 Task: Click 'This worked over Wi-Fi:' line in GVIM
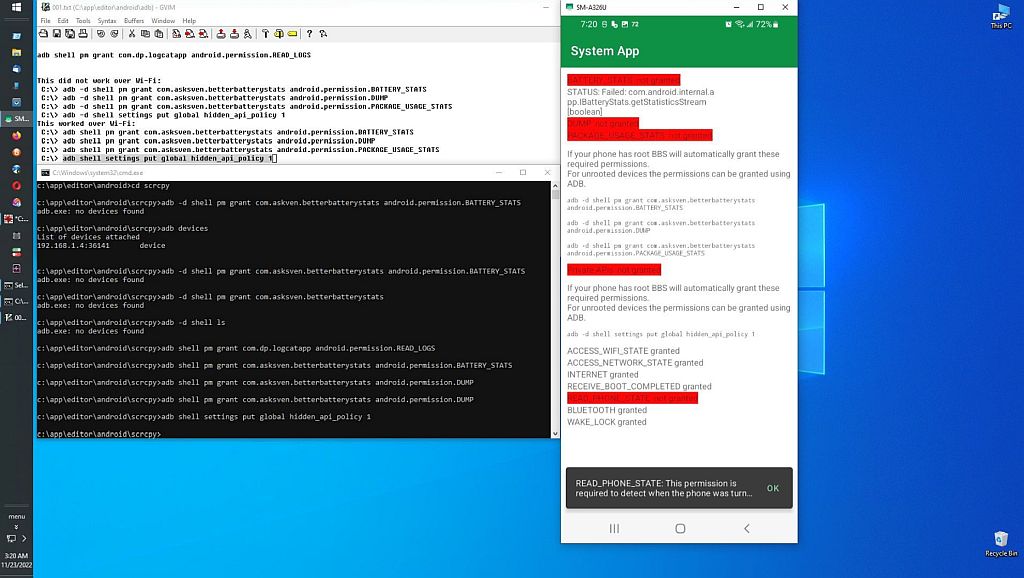click(x=86, y=123)
